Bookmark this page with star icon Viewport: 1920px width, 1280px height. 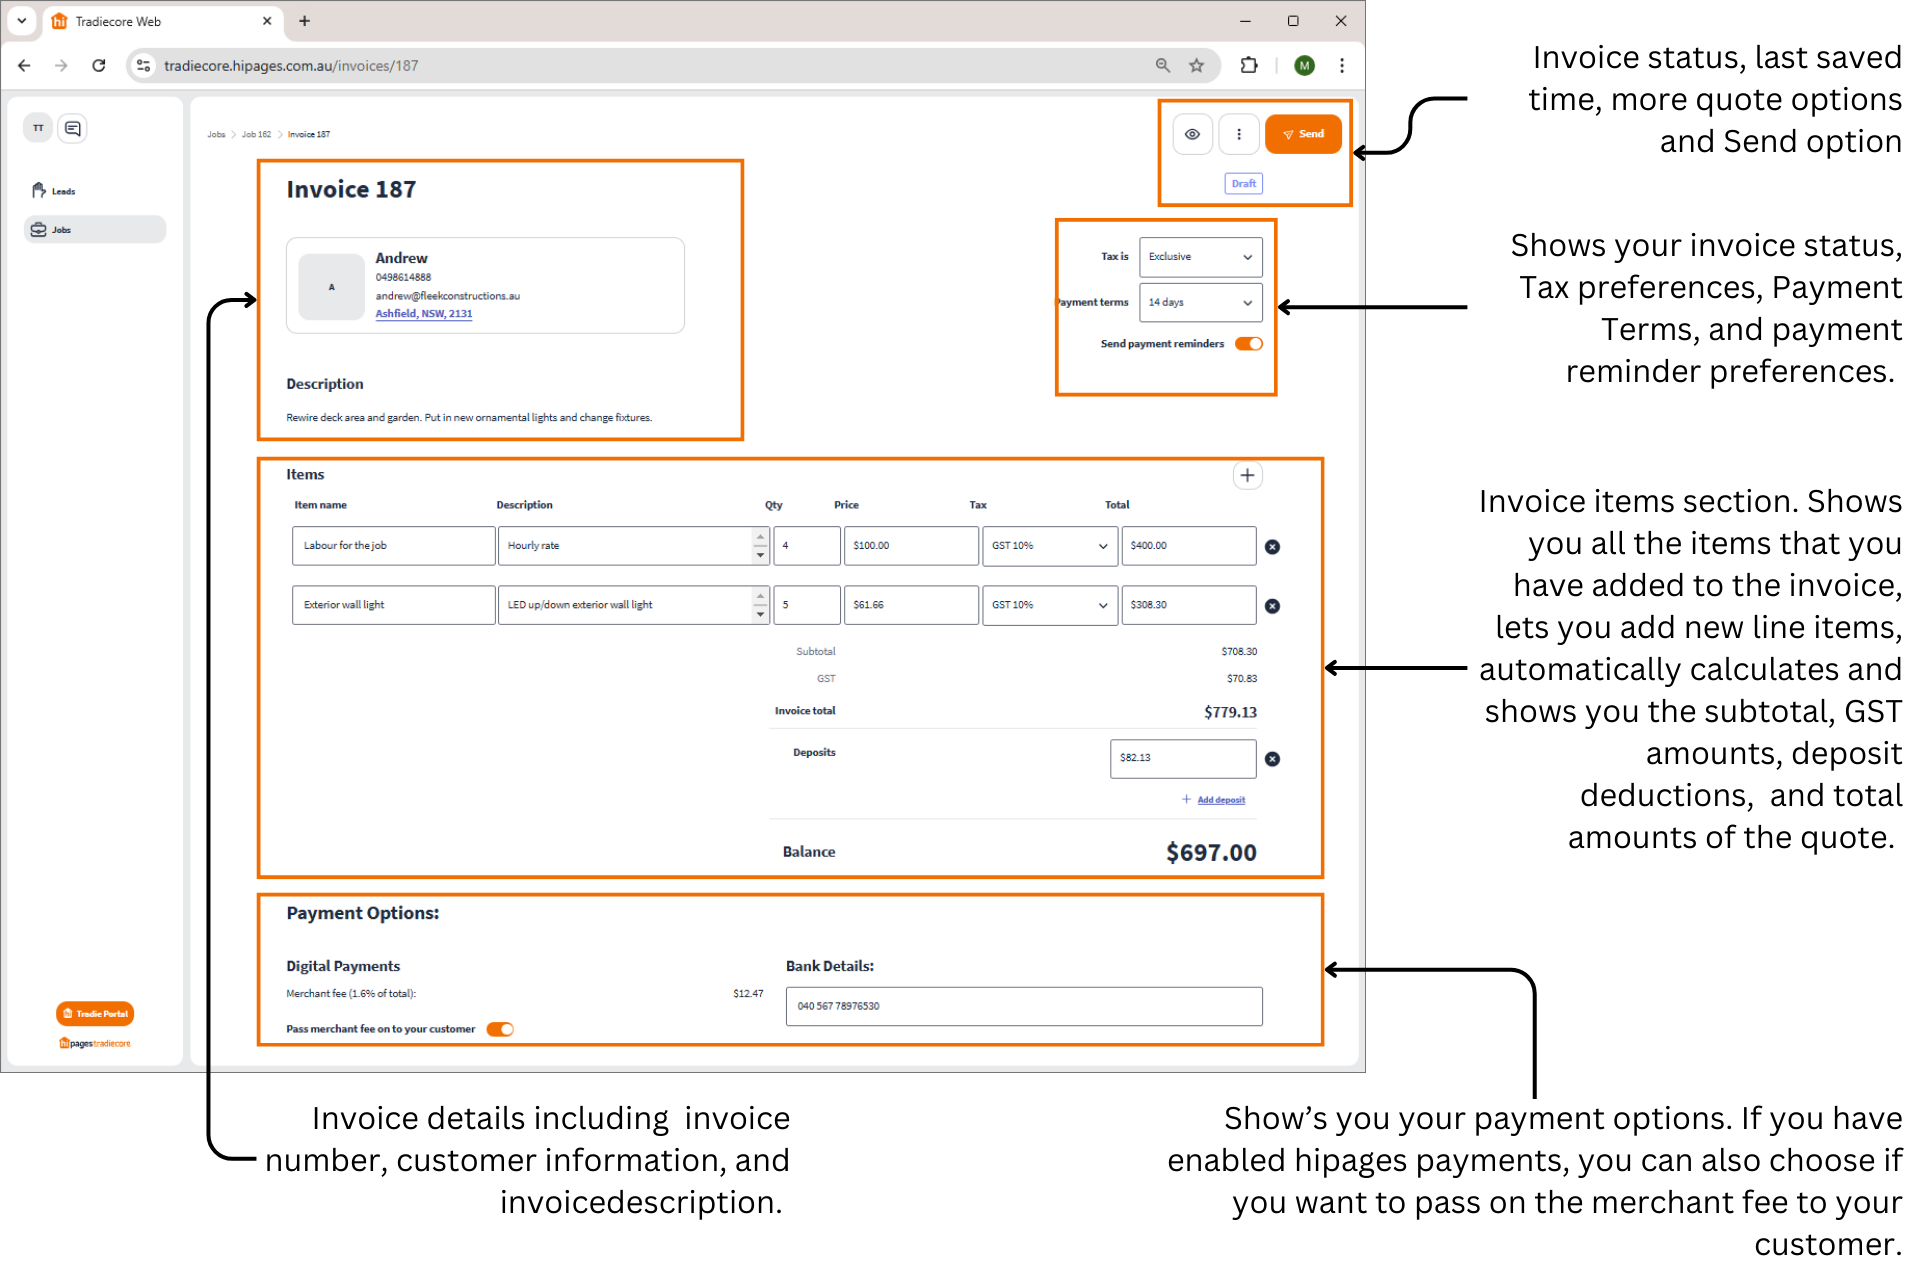click(1196, 65)
